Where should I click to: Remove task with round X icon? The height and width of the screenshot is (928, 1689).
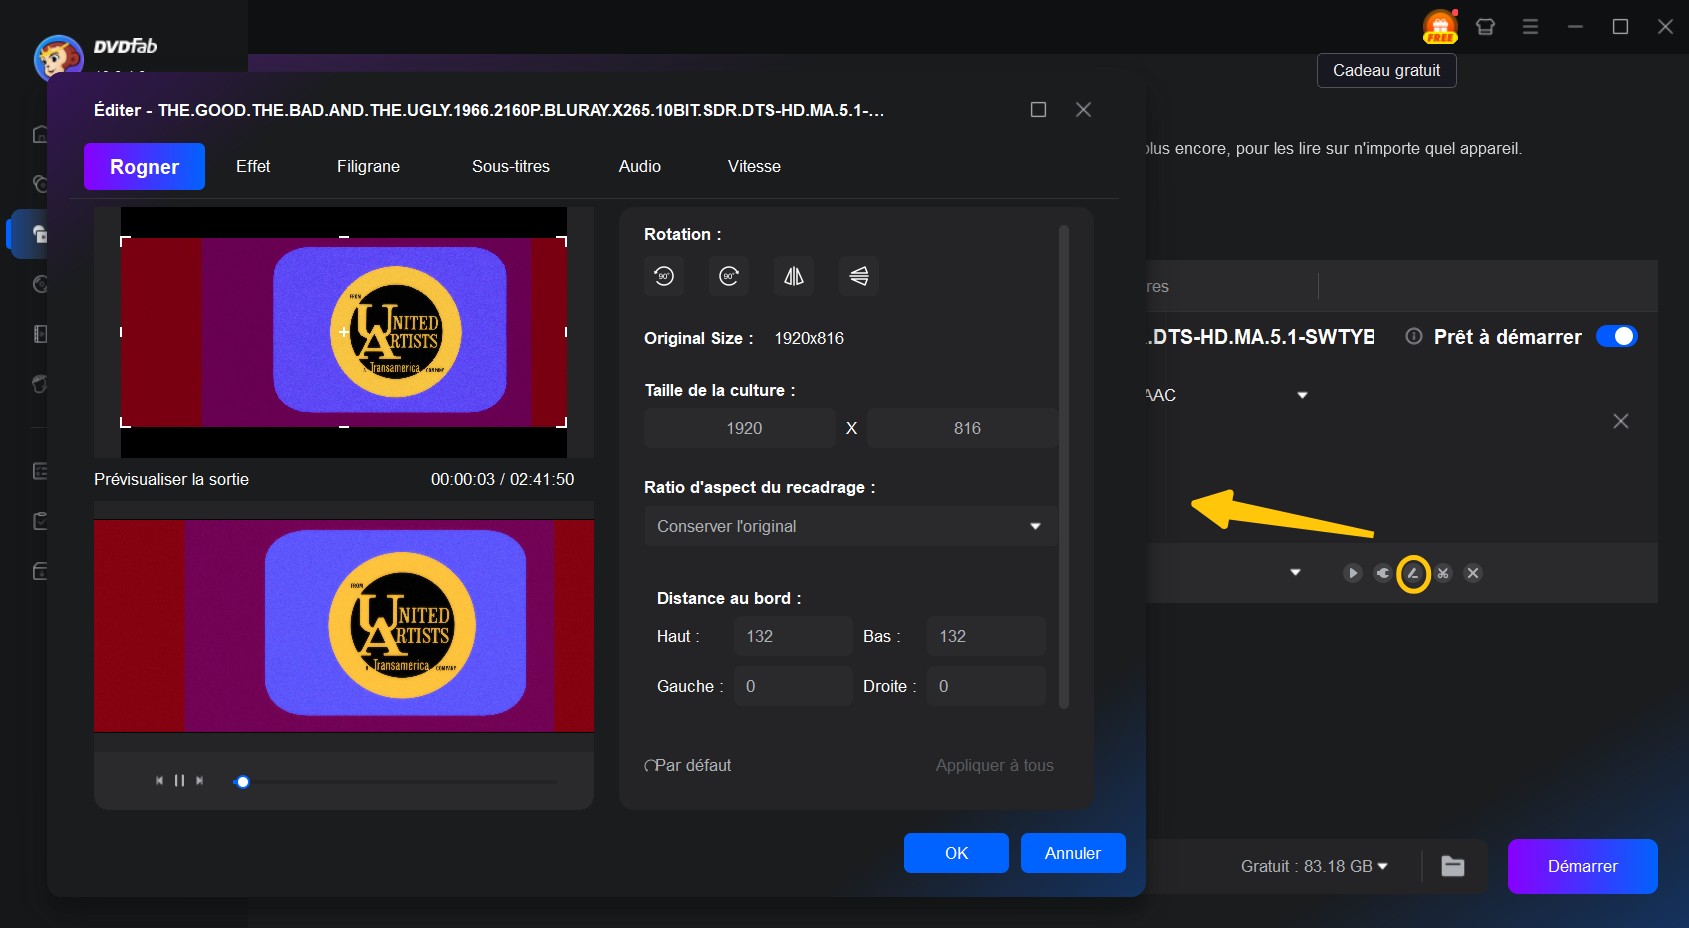tap(1473, 573)
